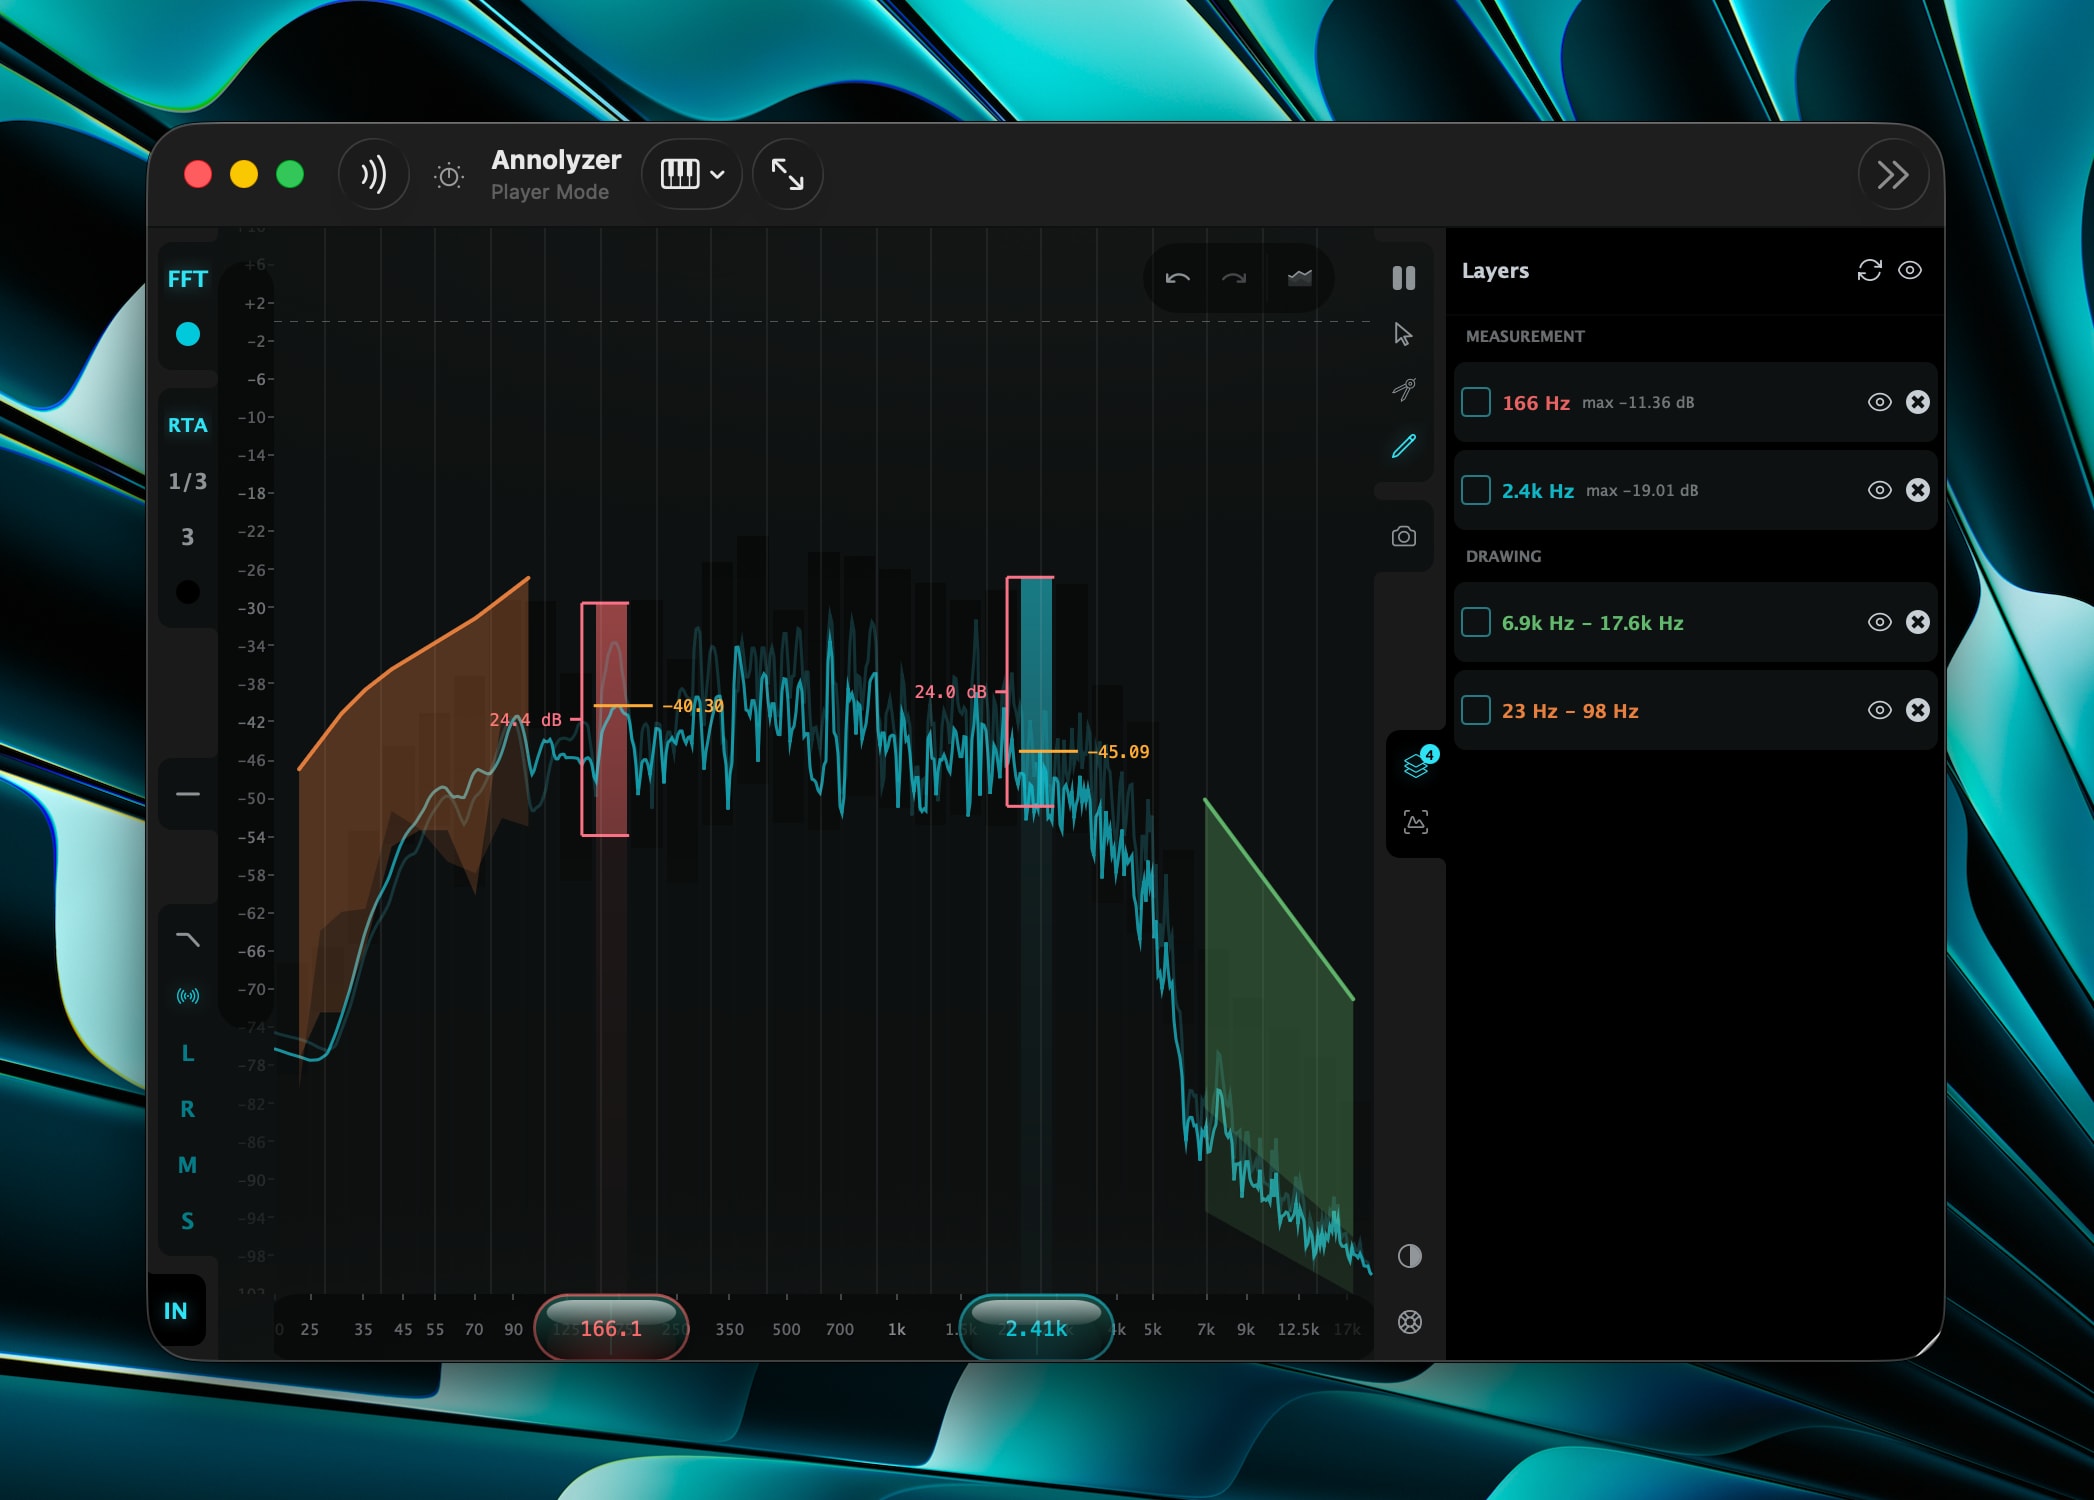2094x1500 pixels.
Task: Click the aperture wheel icon at bottom
Action: (1410, 1322)
